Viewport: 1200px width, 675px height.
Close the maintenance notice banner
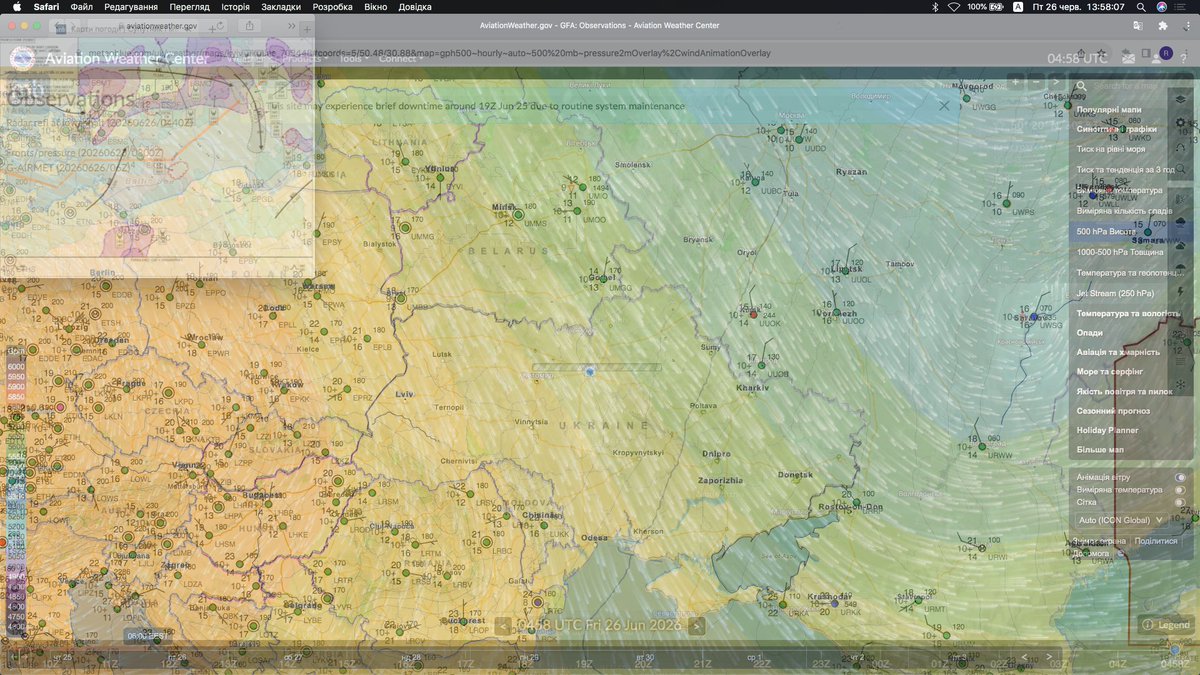point(944,104)
